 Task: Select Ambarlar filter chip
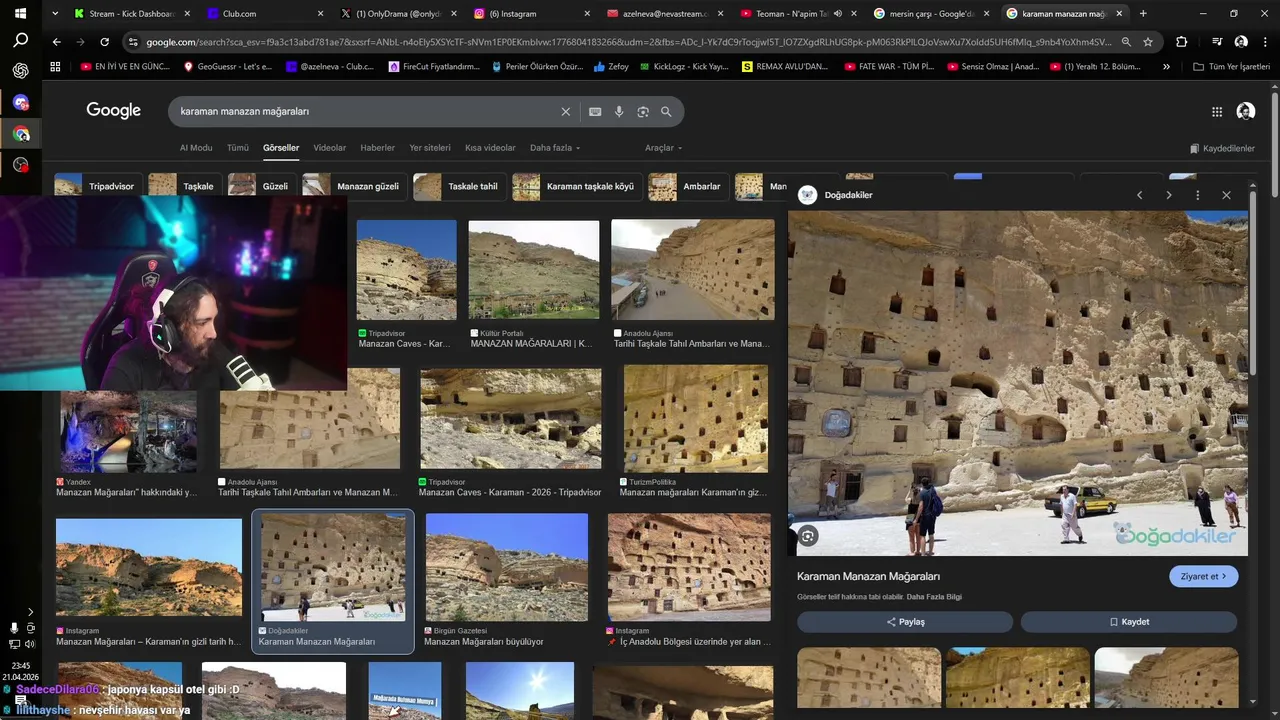tap(688, 186)
